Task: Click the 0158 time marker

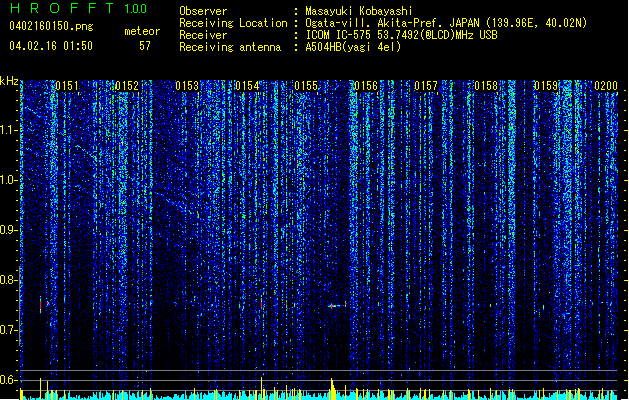Action: tap(486, 86)
